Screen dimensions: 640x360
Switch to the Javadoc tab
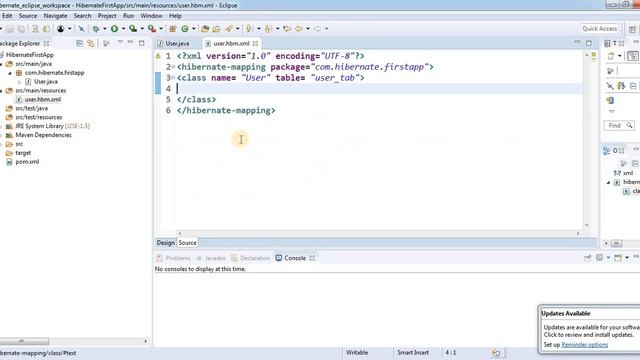[211, 258]
